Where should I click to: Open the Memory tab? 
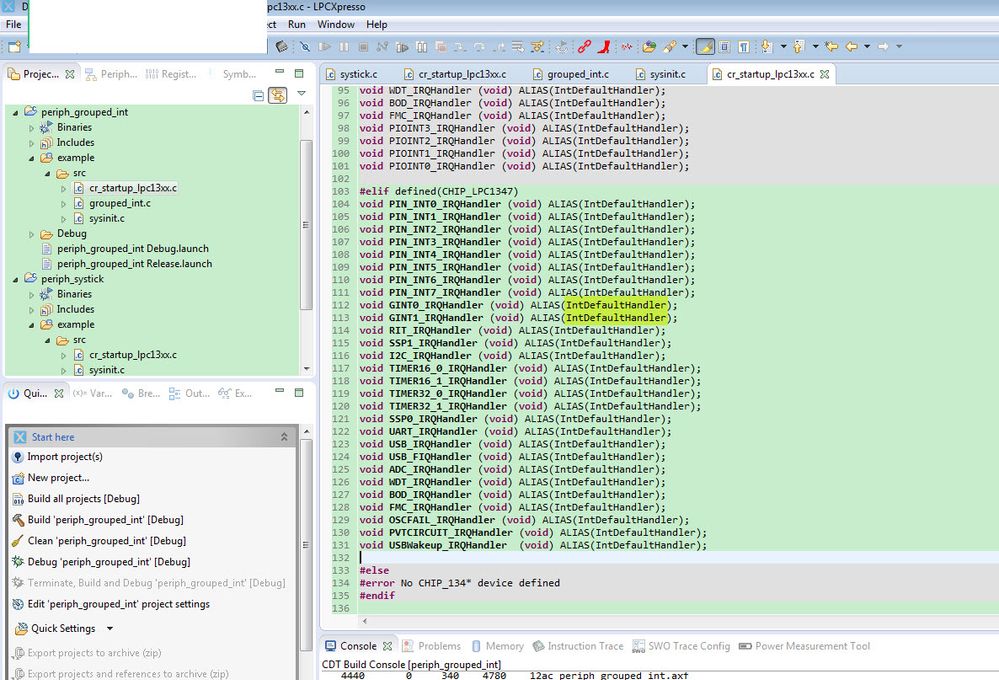point(497,646)
